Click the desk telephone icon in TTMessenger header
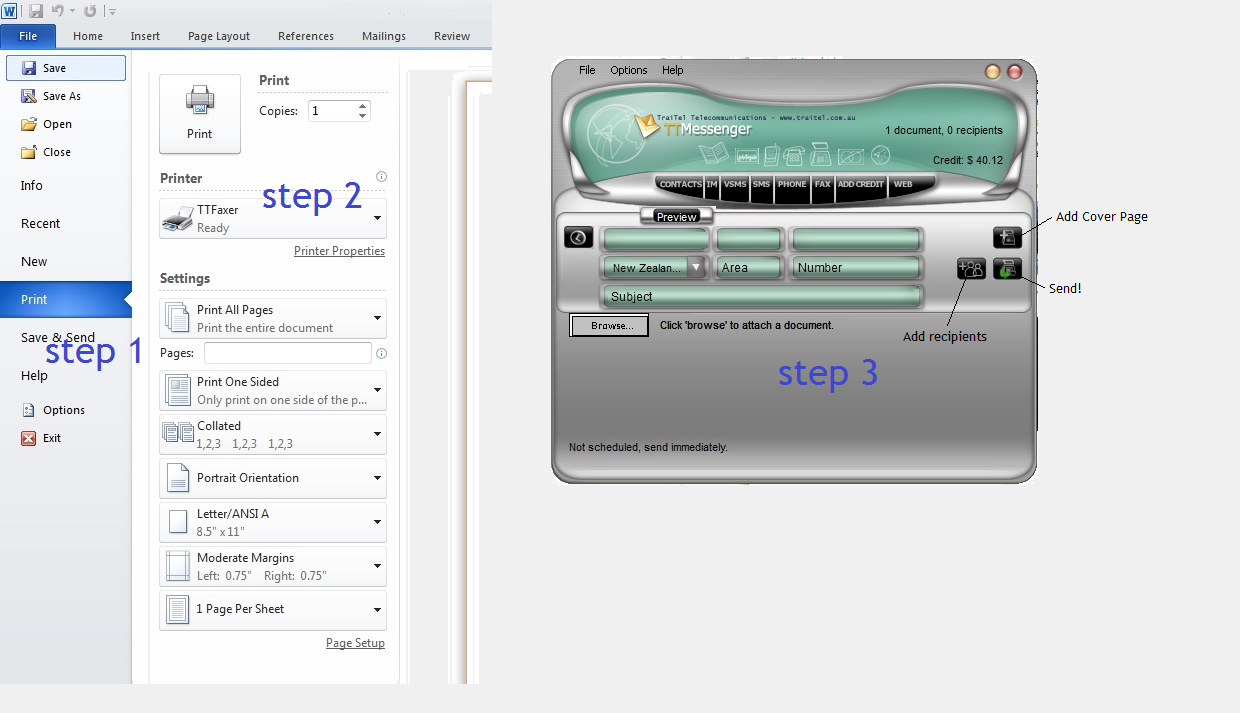 pos(795,155)
